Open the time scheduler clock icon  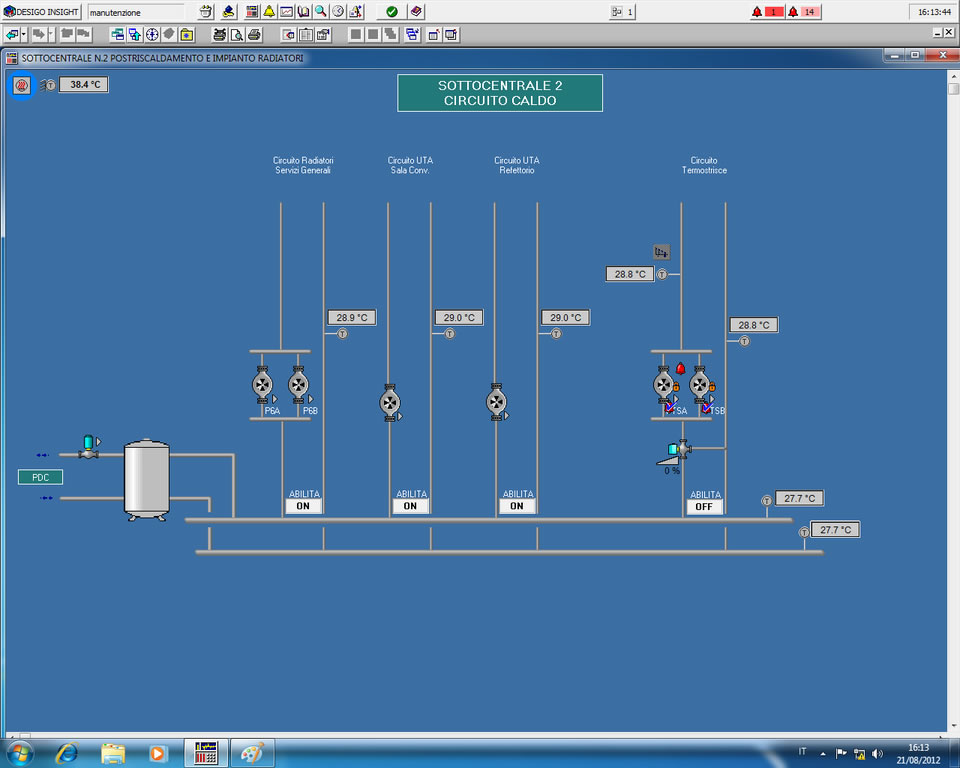[338, 11]
